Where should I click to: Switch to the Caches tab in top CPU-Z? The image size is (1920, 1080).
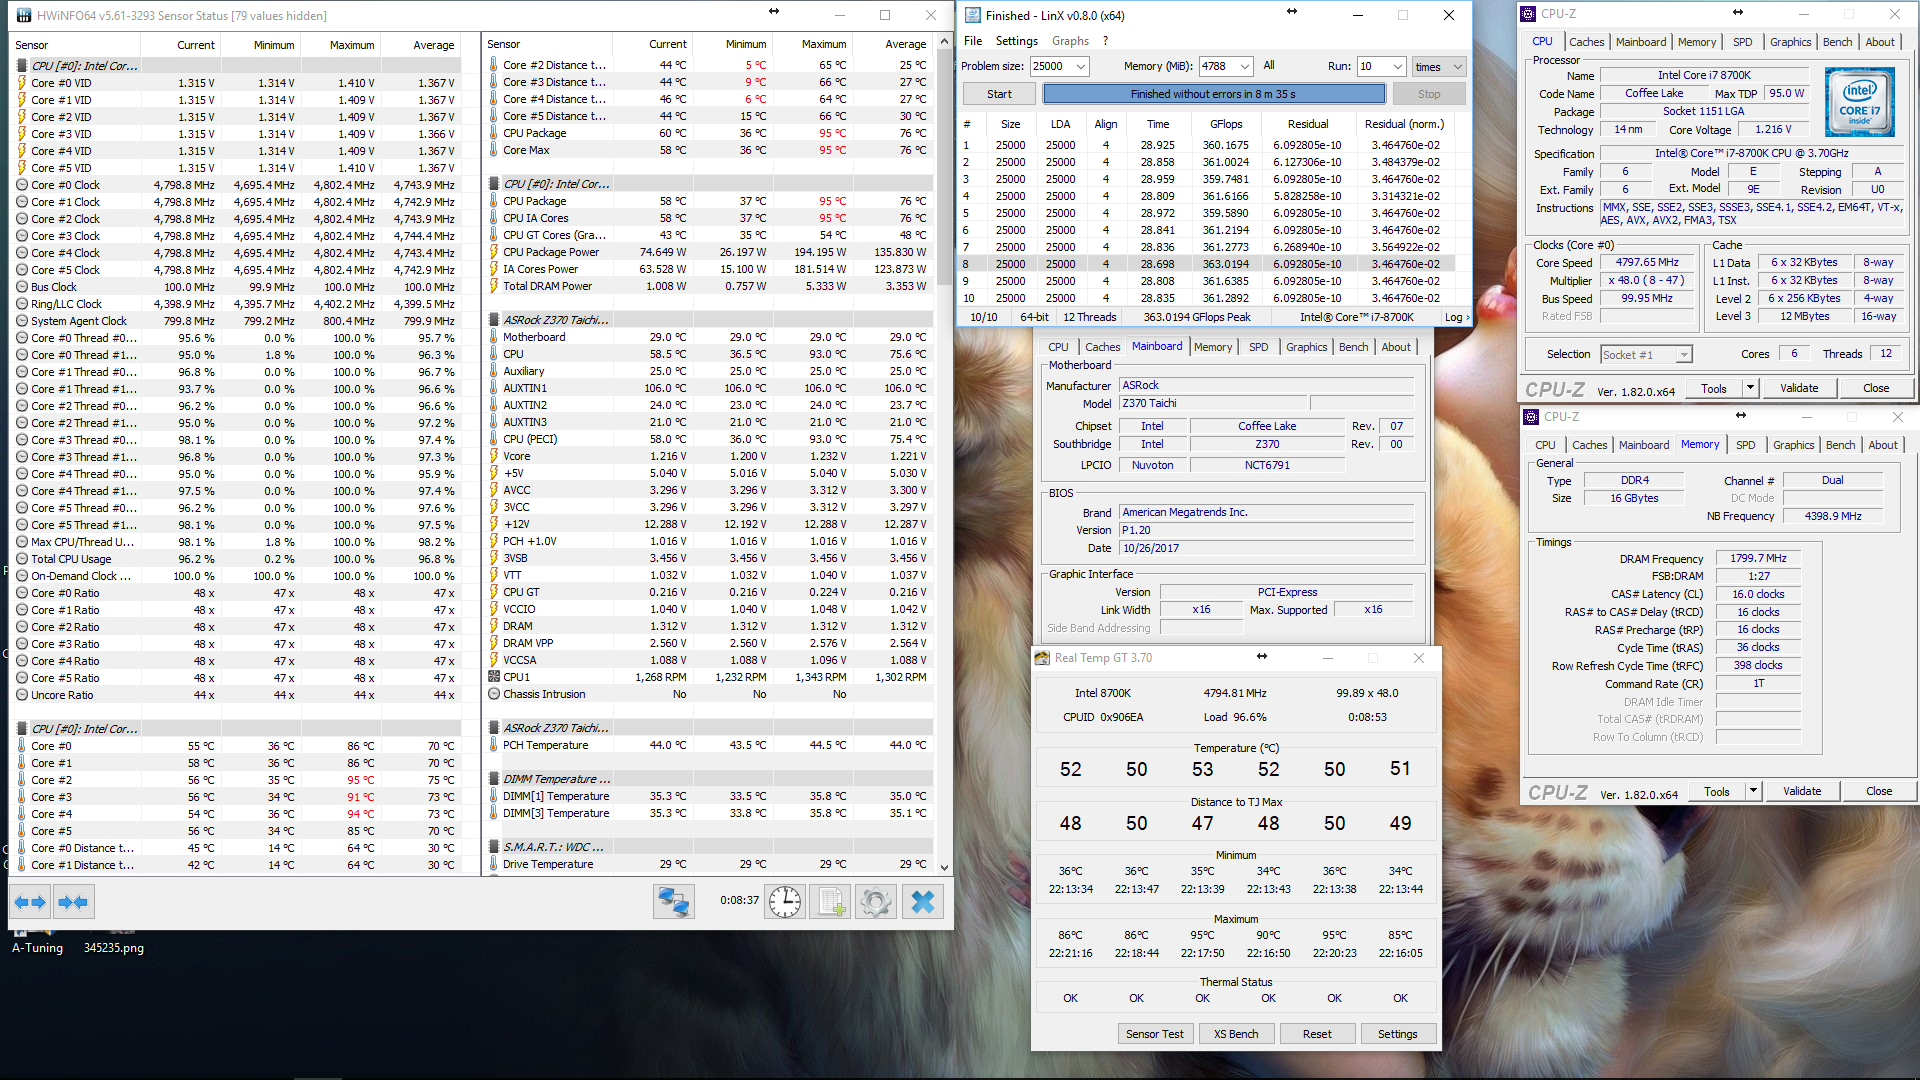1586,42
